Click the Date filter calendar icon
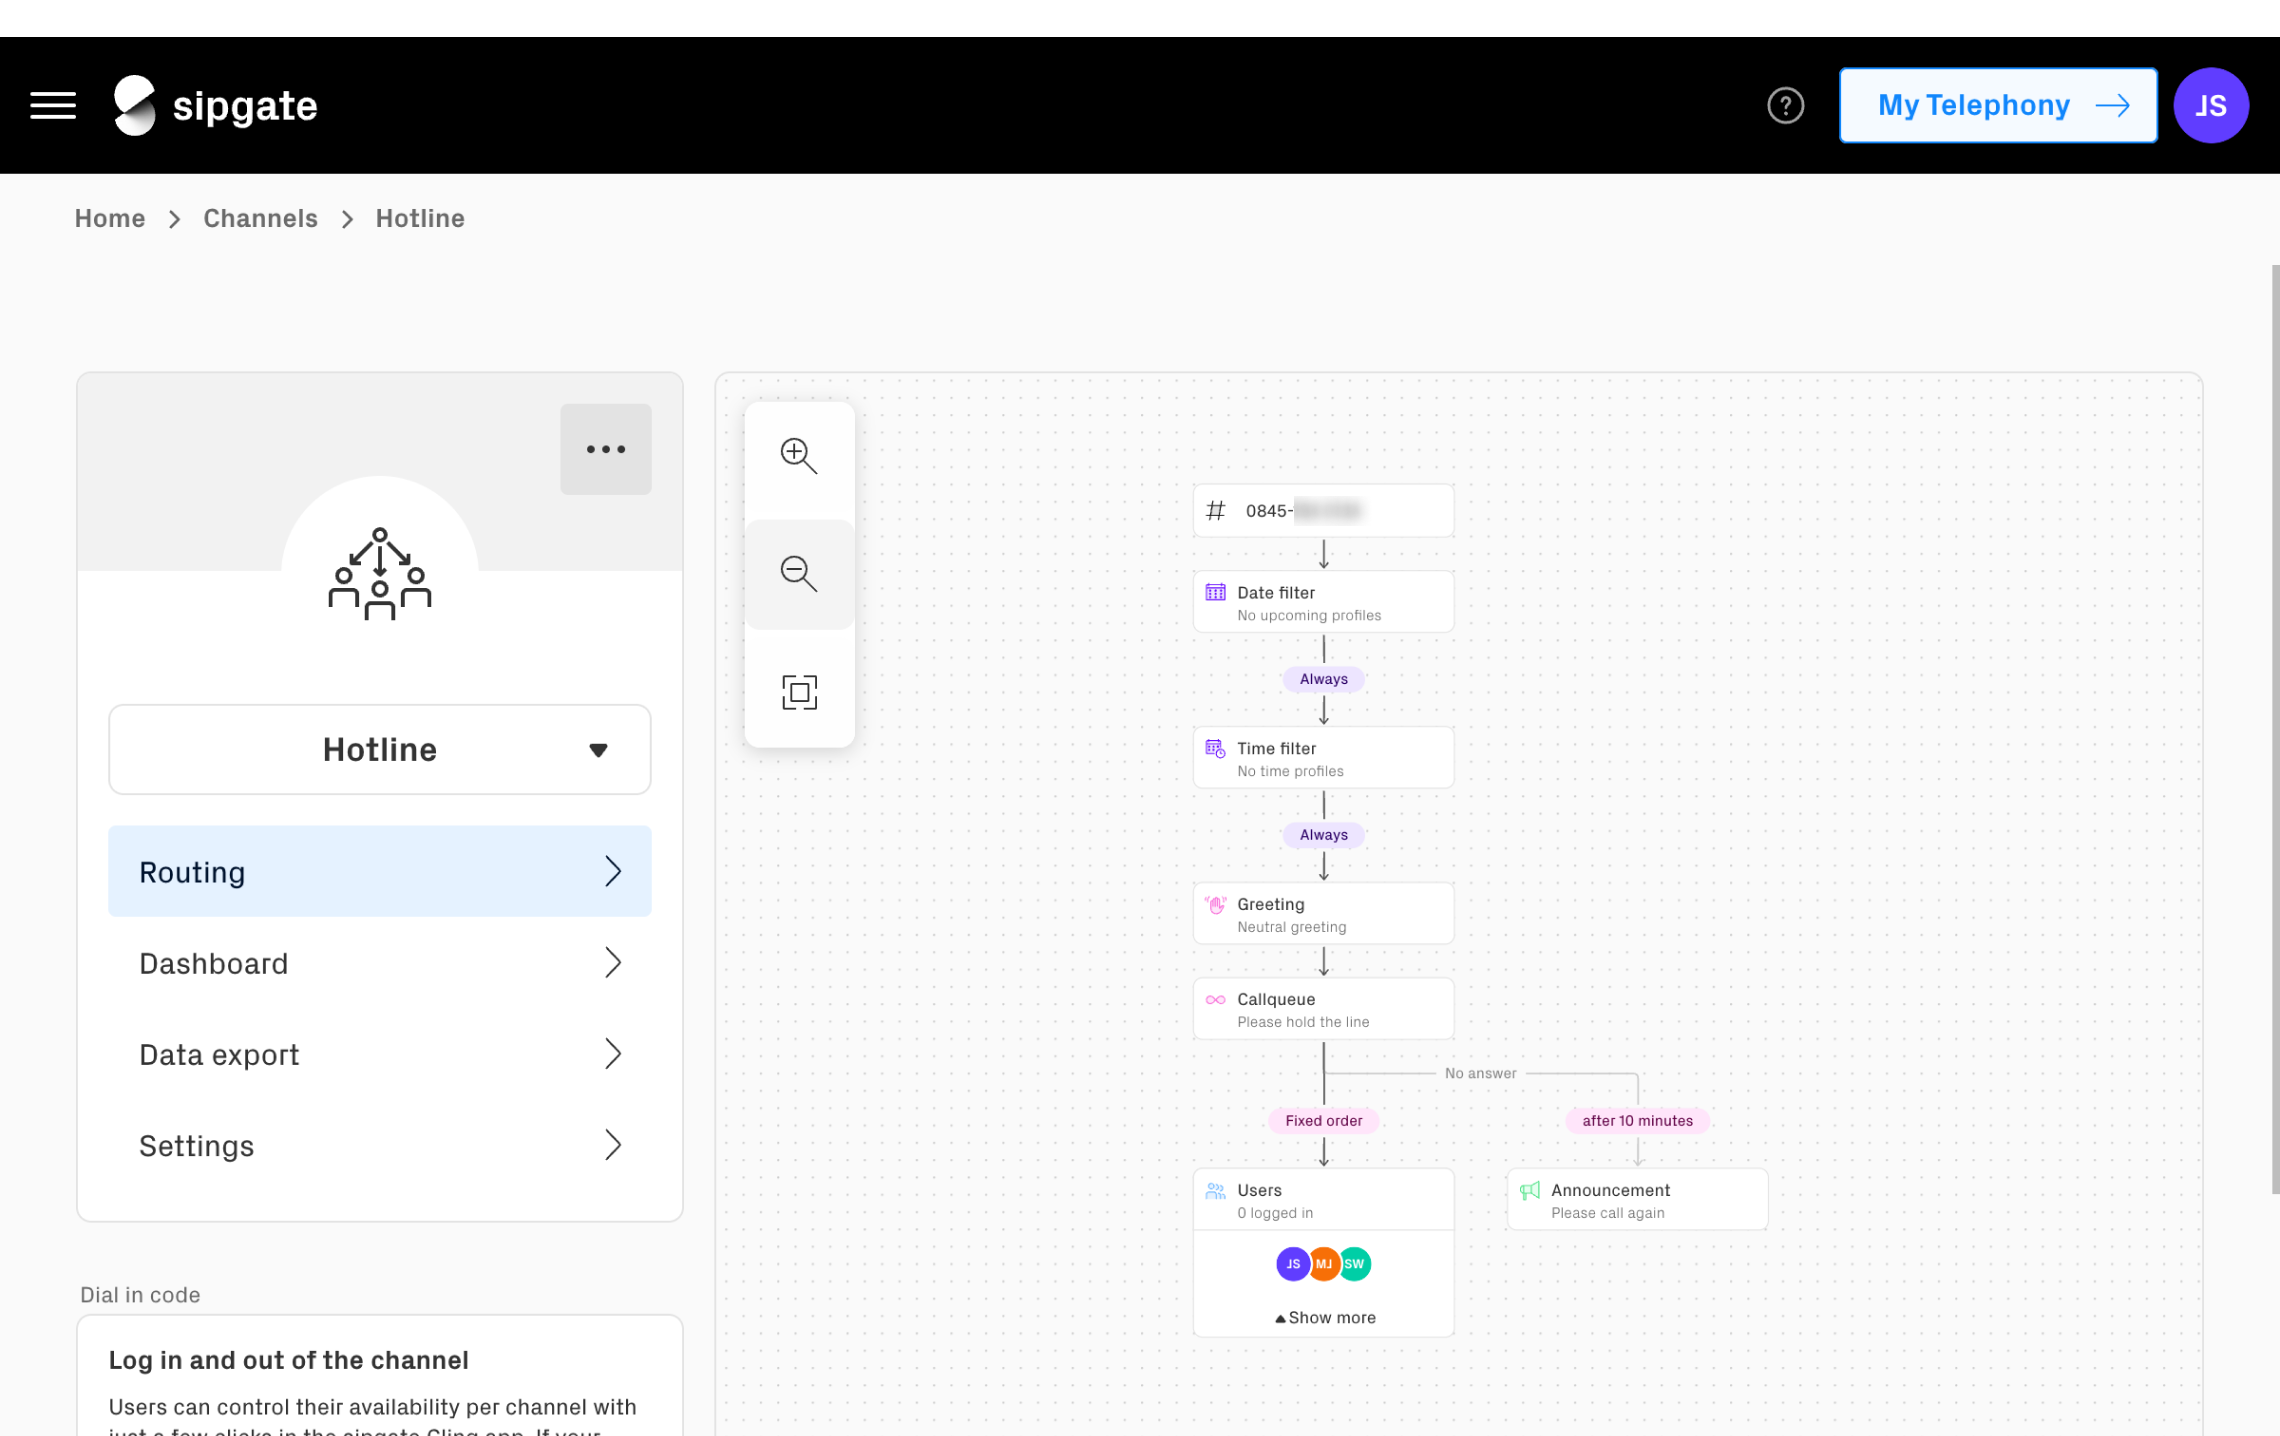2280x1436 pixels. (x=1215, y=592)
